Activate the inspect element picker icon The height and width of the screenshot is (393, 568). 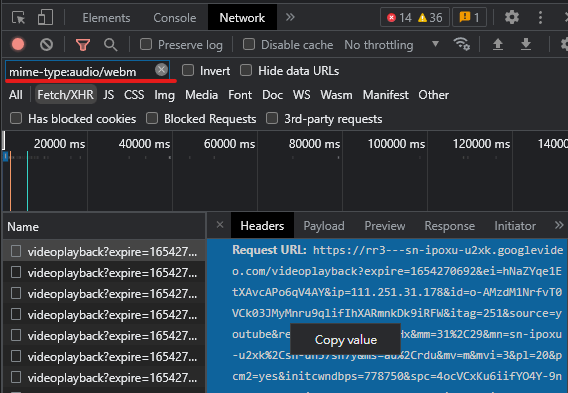[18, 17]
